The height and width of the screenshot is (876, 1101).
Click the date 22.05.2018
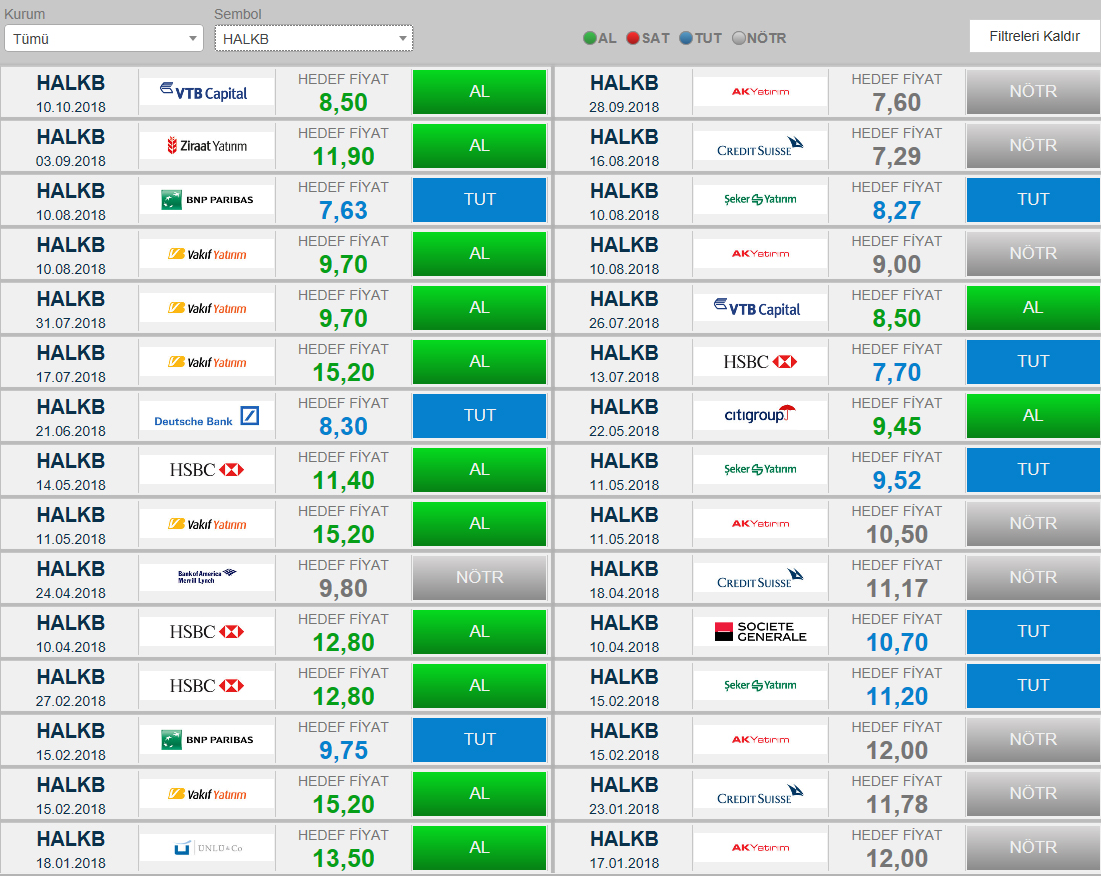coord(624,432)
